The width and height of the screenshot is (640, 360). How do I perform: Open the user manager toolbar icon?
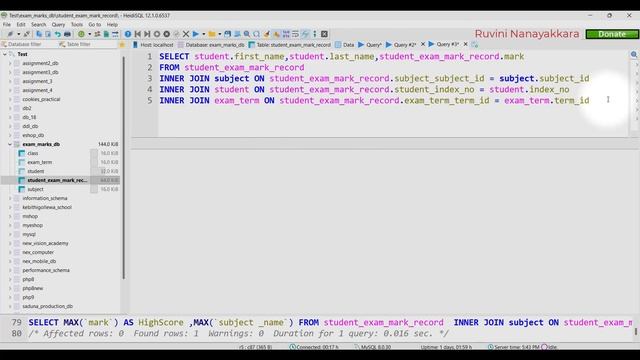tap(97, 34)
